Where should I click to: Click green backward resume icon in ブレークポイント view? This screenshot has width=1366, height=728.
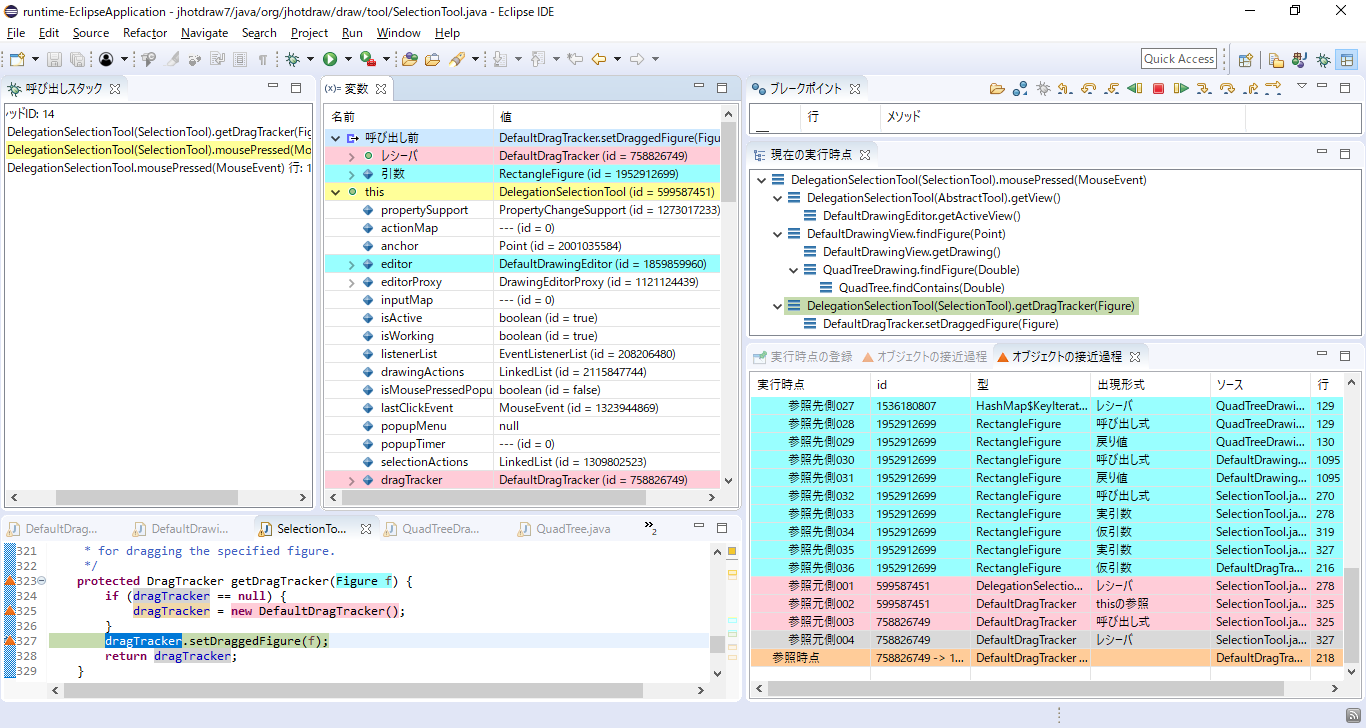coord(1134,88)
